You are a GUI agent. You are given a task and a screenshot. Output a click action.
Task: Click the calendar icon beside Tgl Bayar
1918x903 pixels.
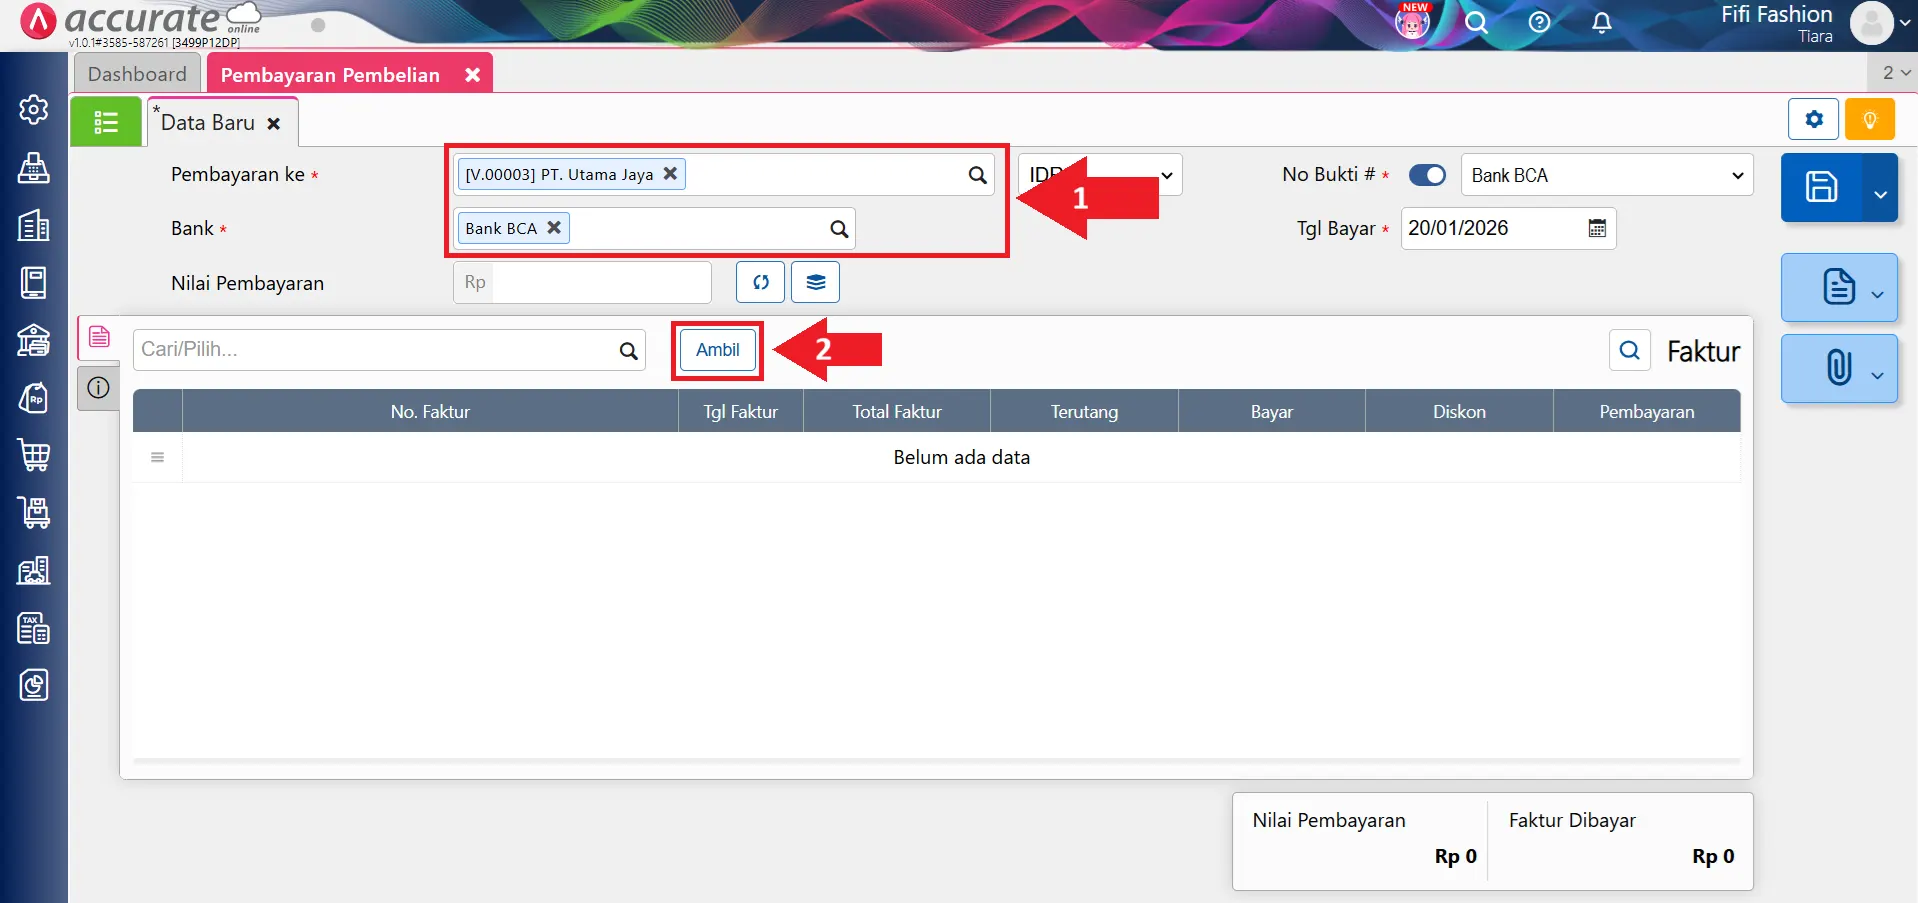click(x=1597, y=229)
